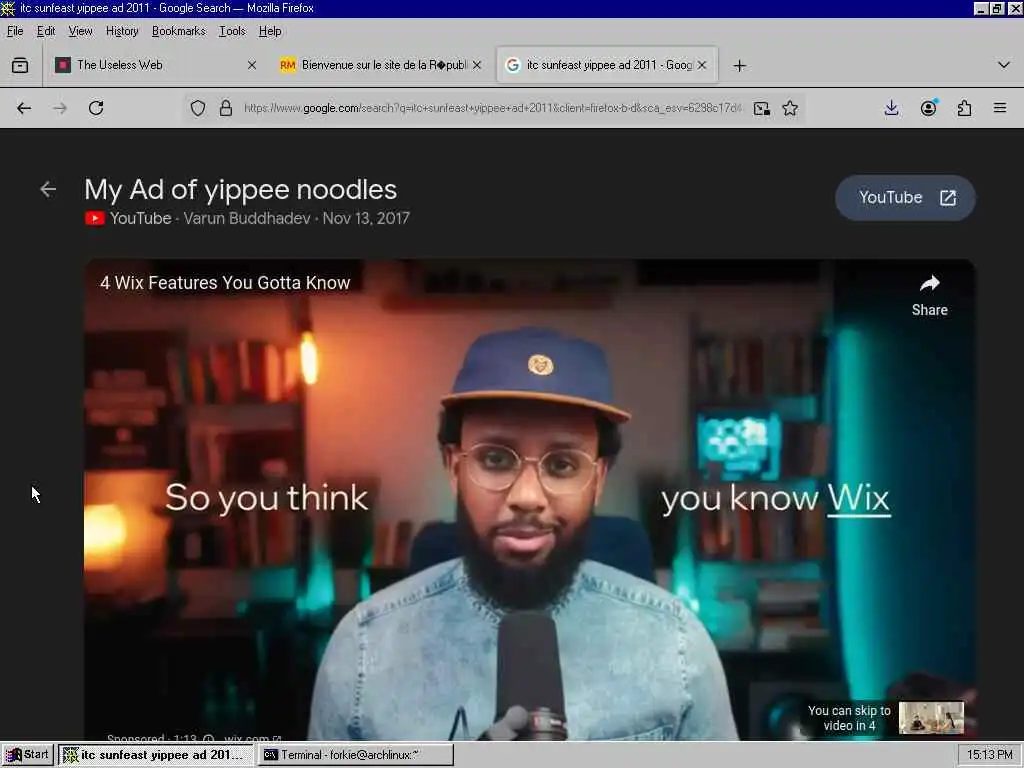Click 'Varun Buddhadev' channel name text
The height and width of the screenshot is (768, 1024).
point(247,218)
